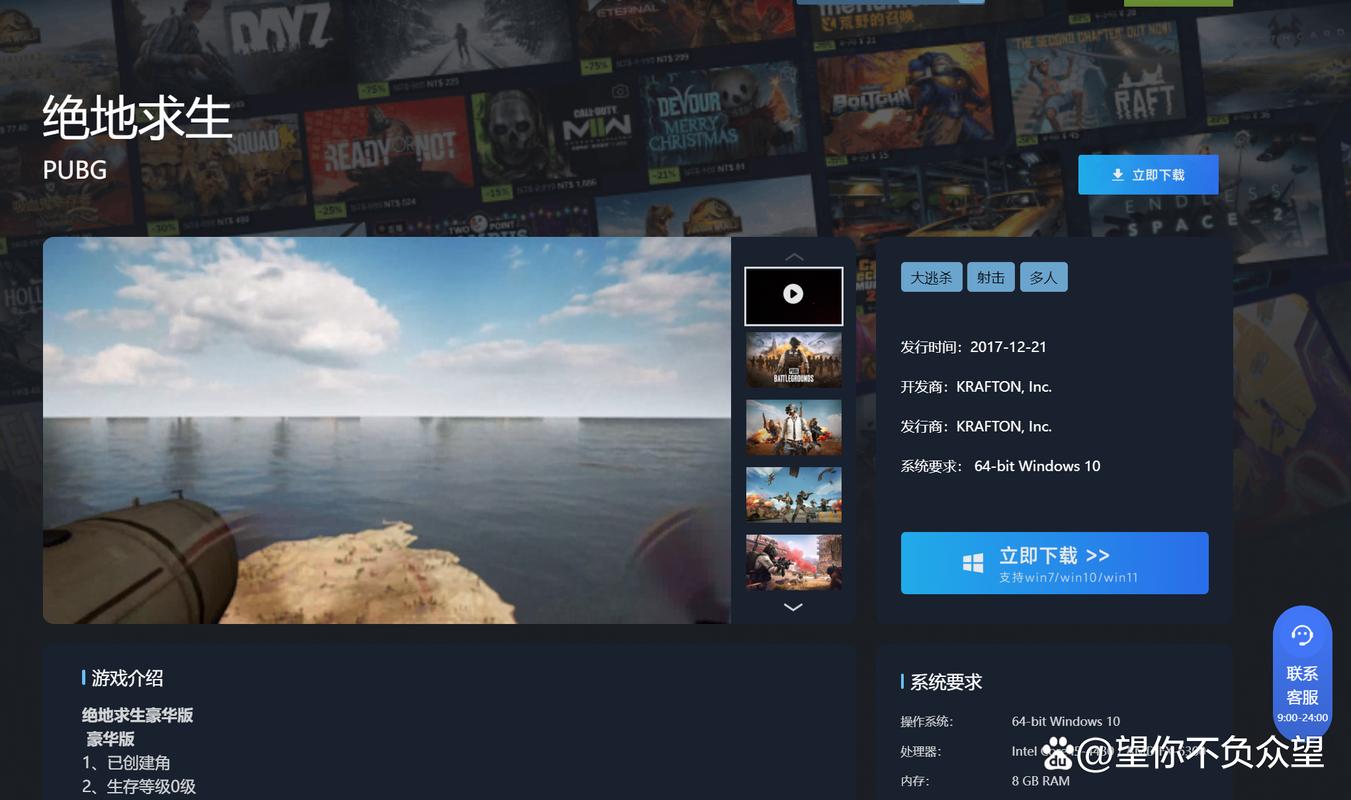Click the 系统要求 section heading
1351x800 pixels.
pos(946,682)
